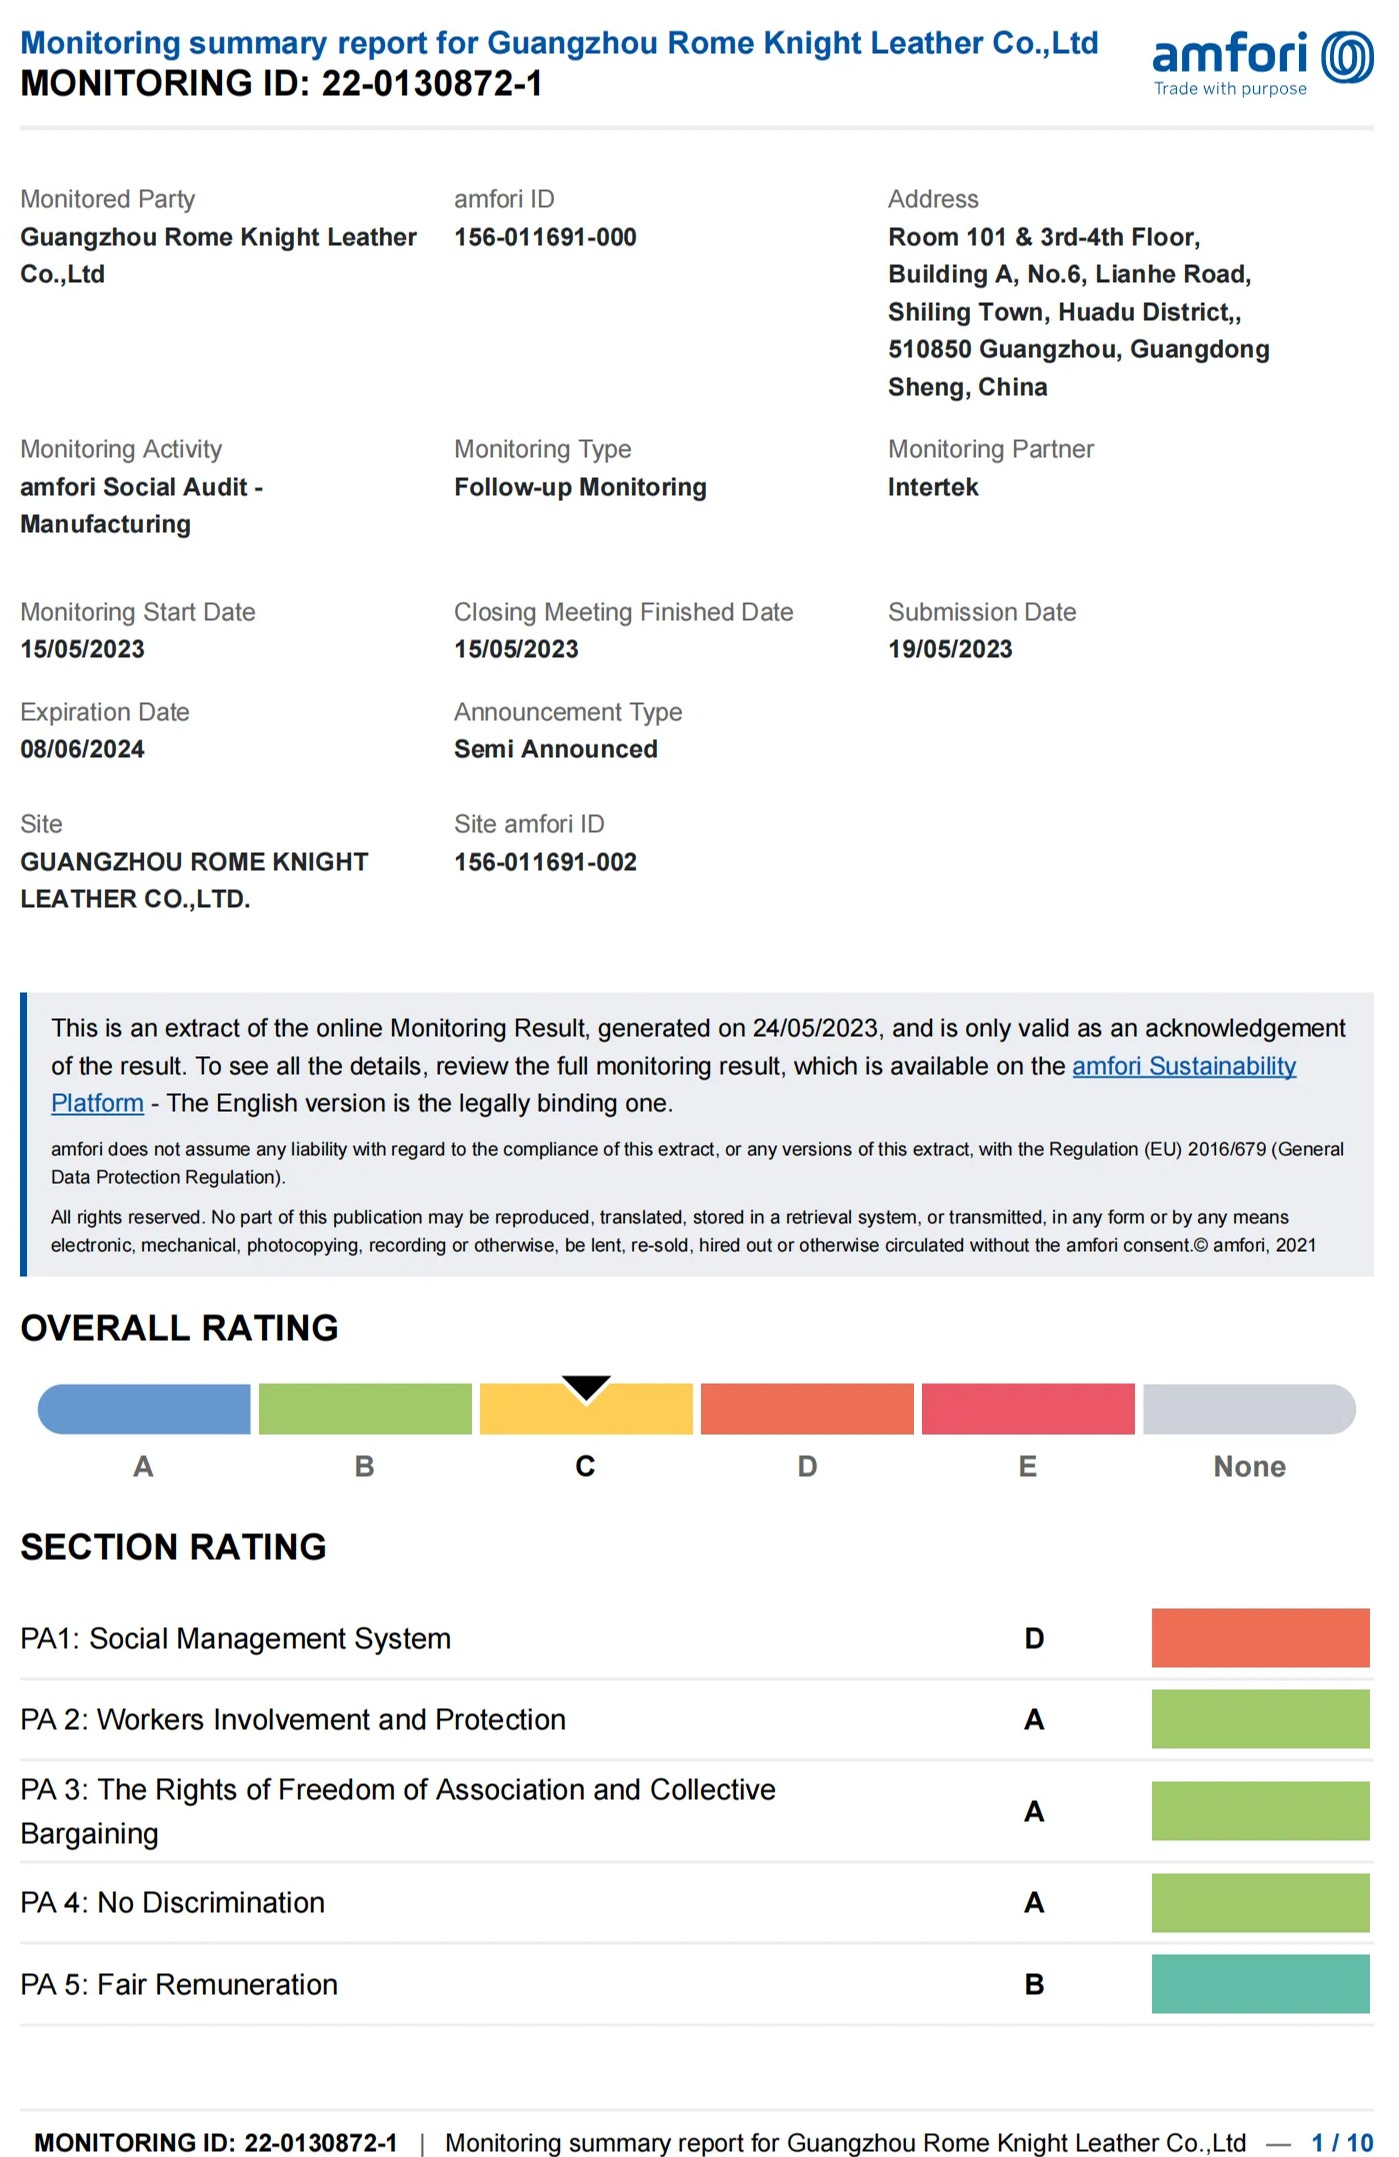Select the blue A rating segment
This screenshot has height=2157, width=1399.
144,1408
